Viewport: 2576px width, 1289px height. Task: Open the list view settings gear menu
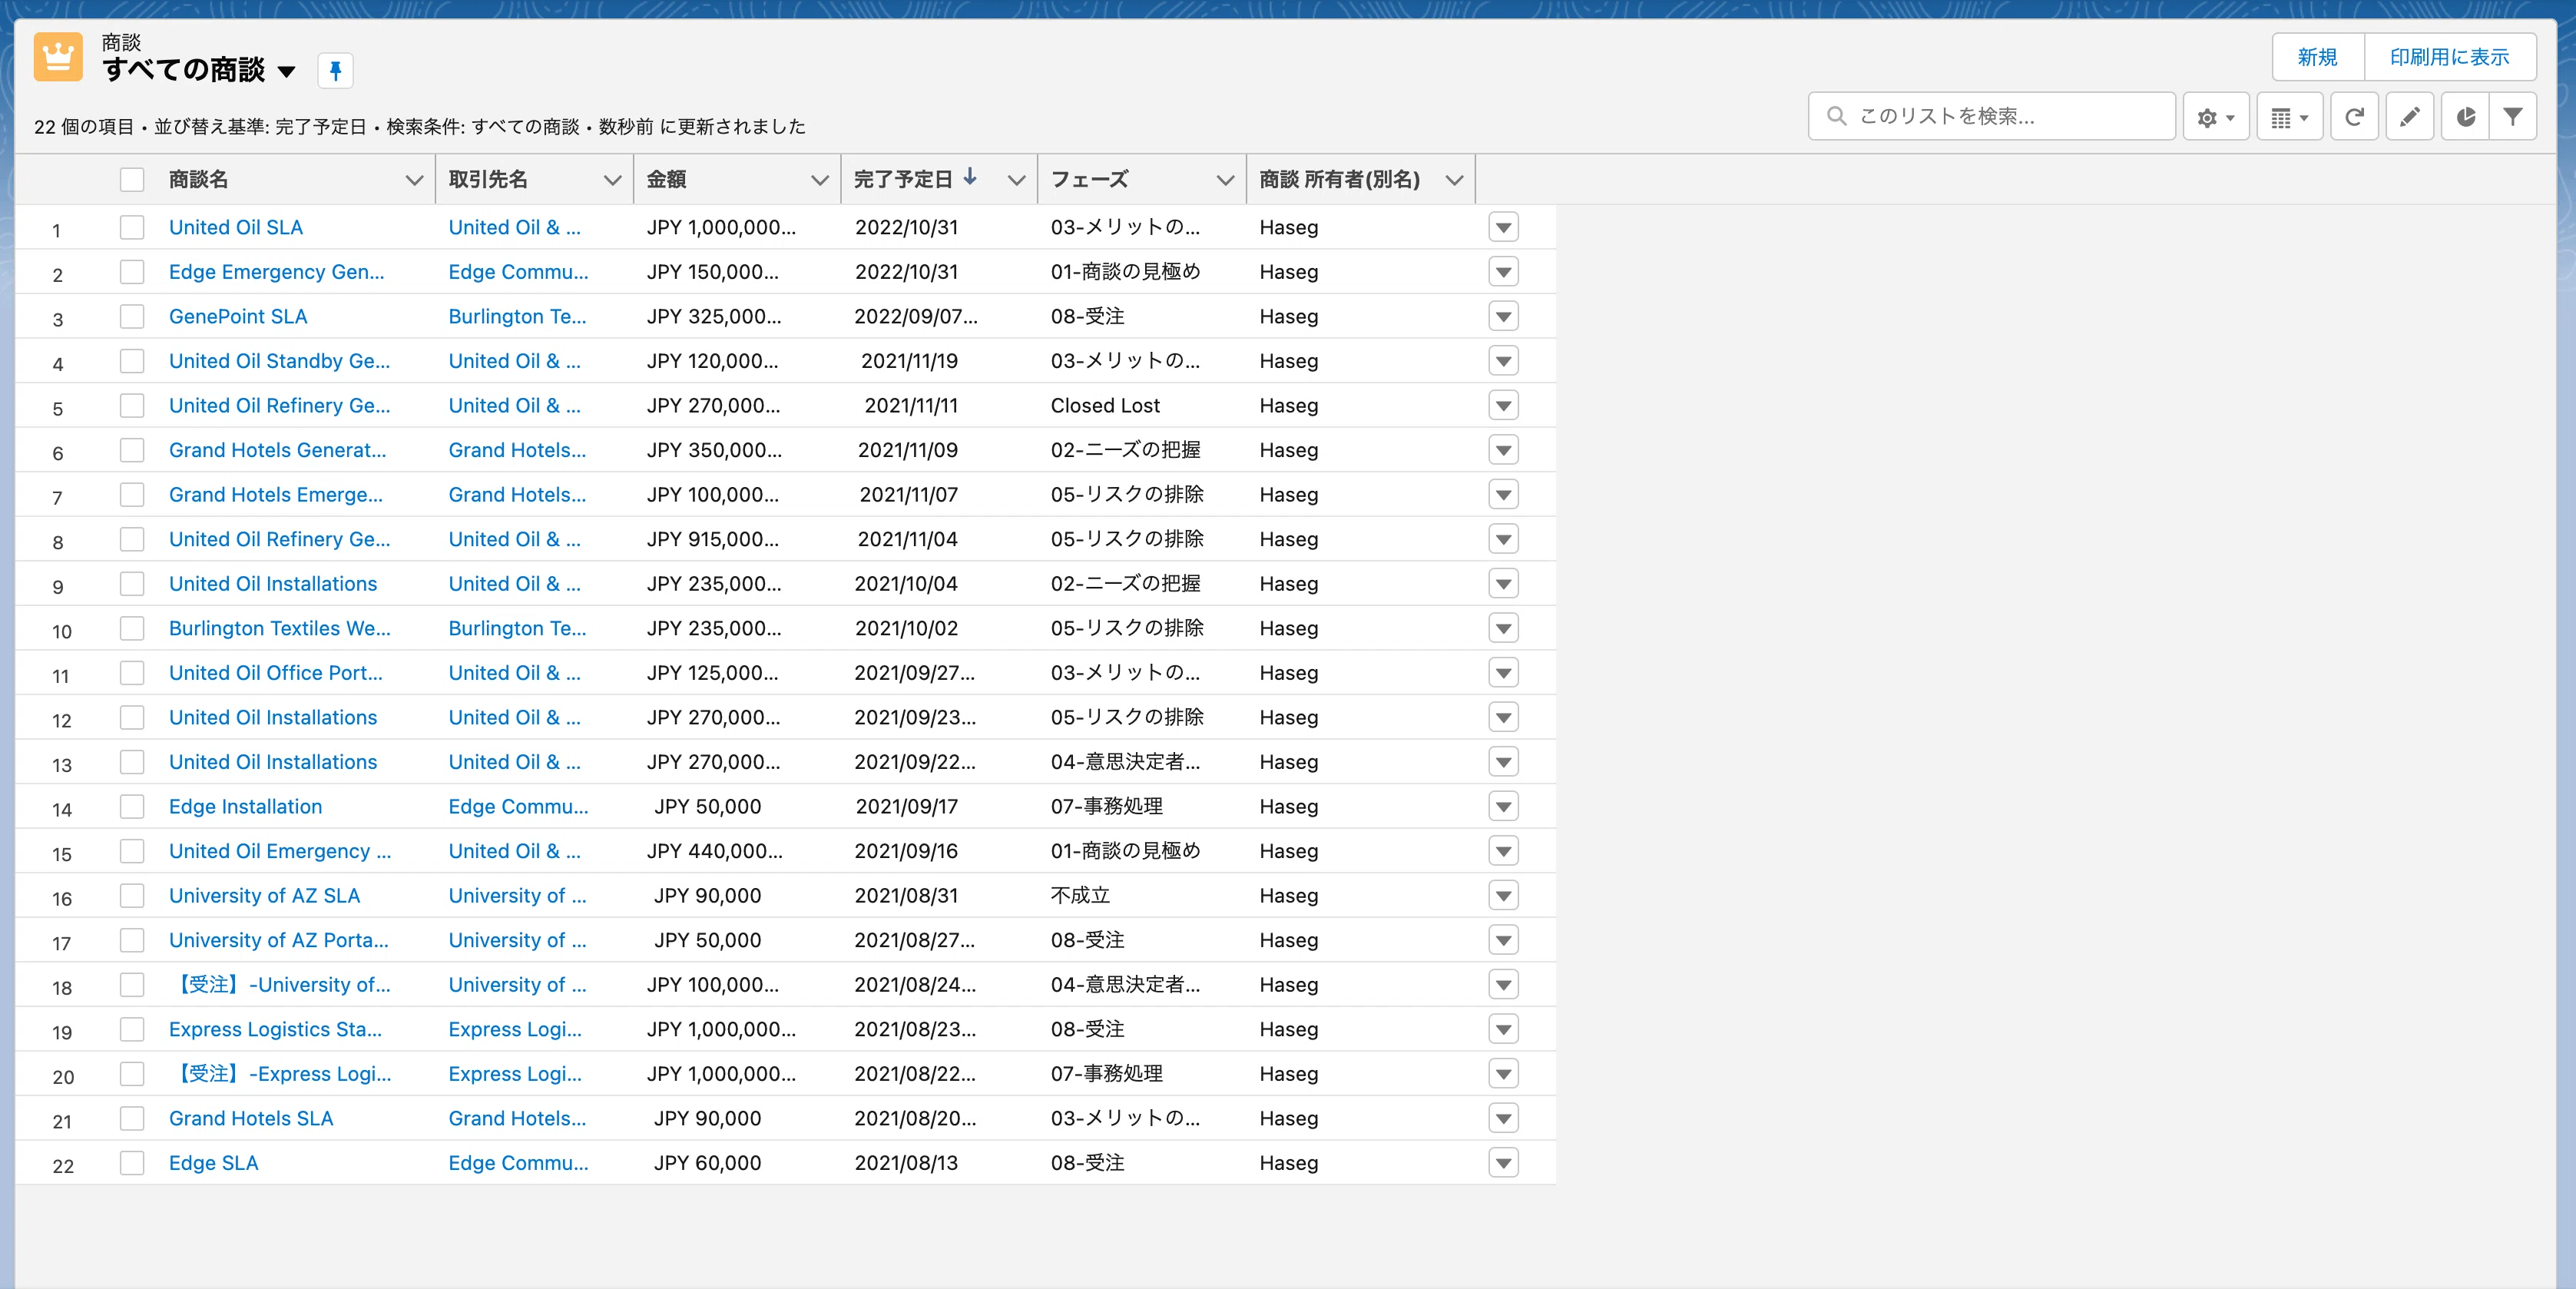(x=2215, y=117)
